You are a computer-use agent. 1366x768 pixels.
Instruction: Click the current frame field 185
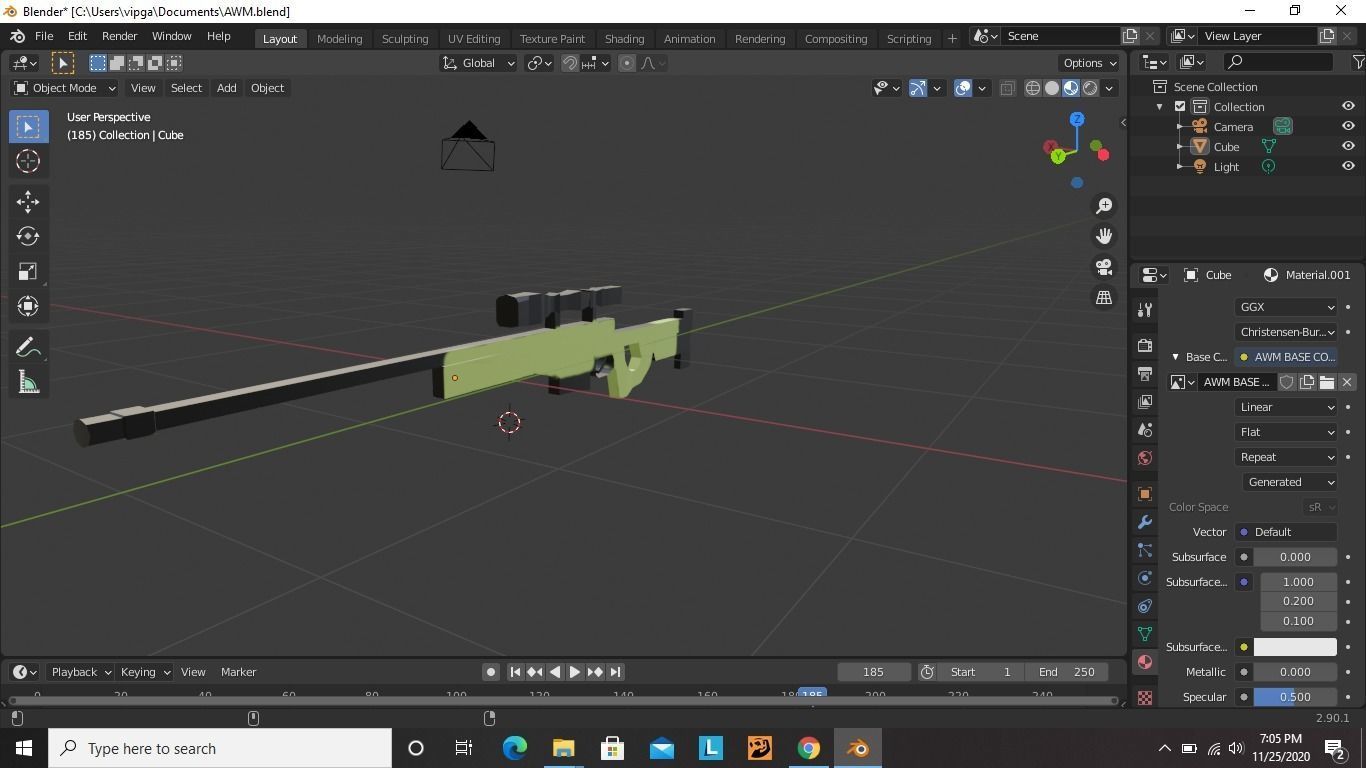pyautogui.click(x=873, y=672)
